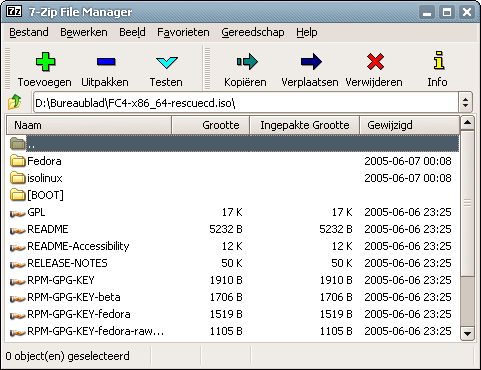Go up one folder level arrow icon

point(15,102)
